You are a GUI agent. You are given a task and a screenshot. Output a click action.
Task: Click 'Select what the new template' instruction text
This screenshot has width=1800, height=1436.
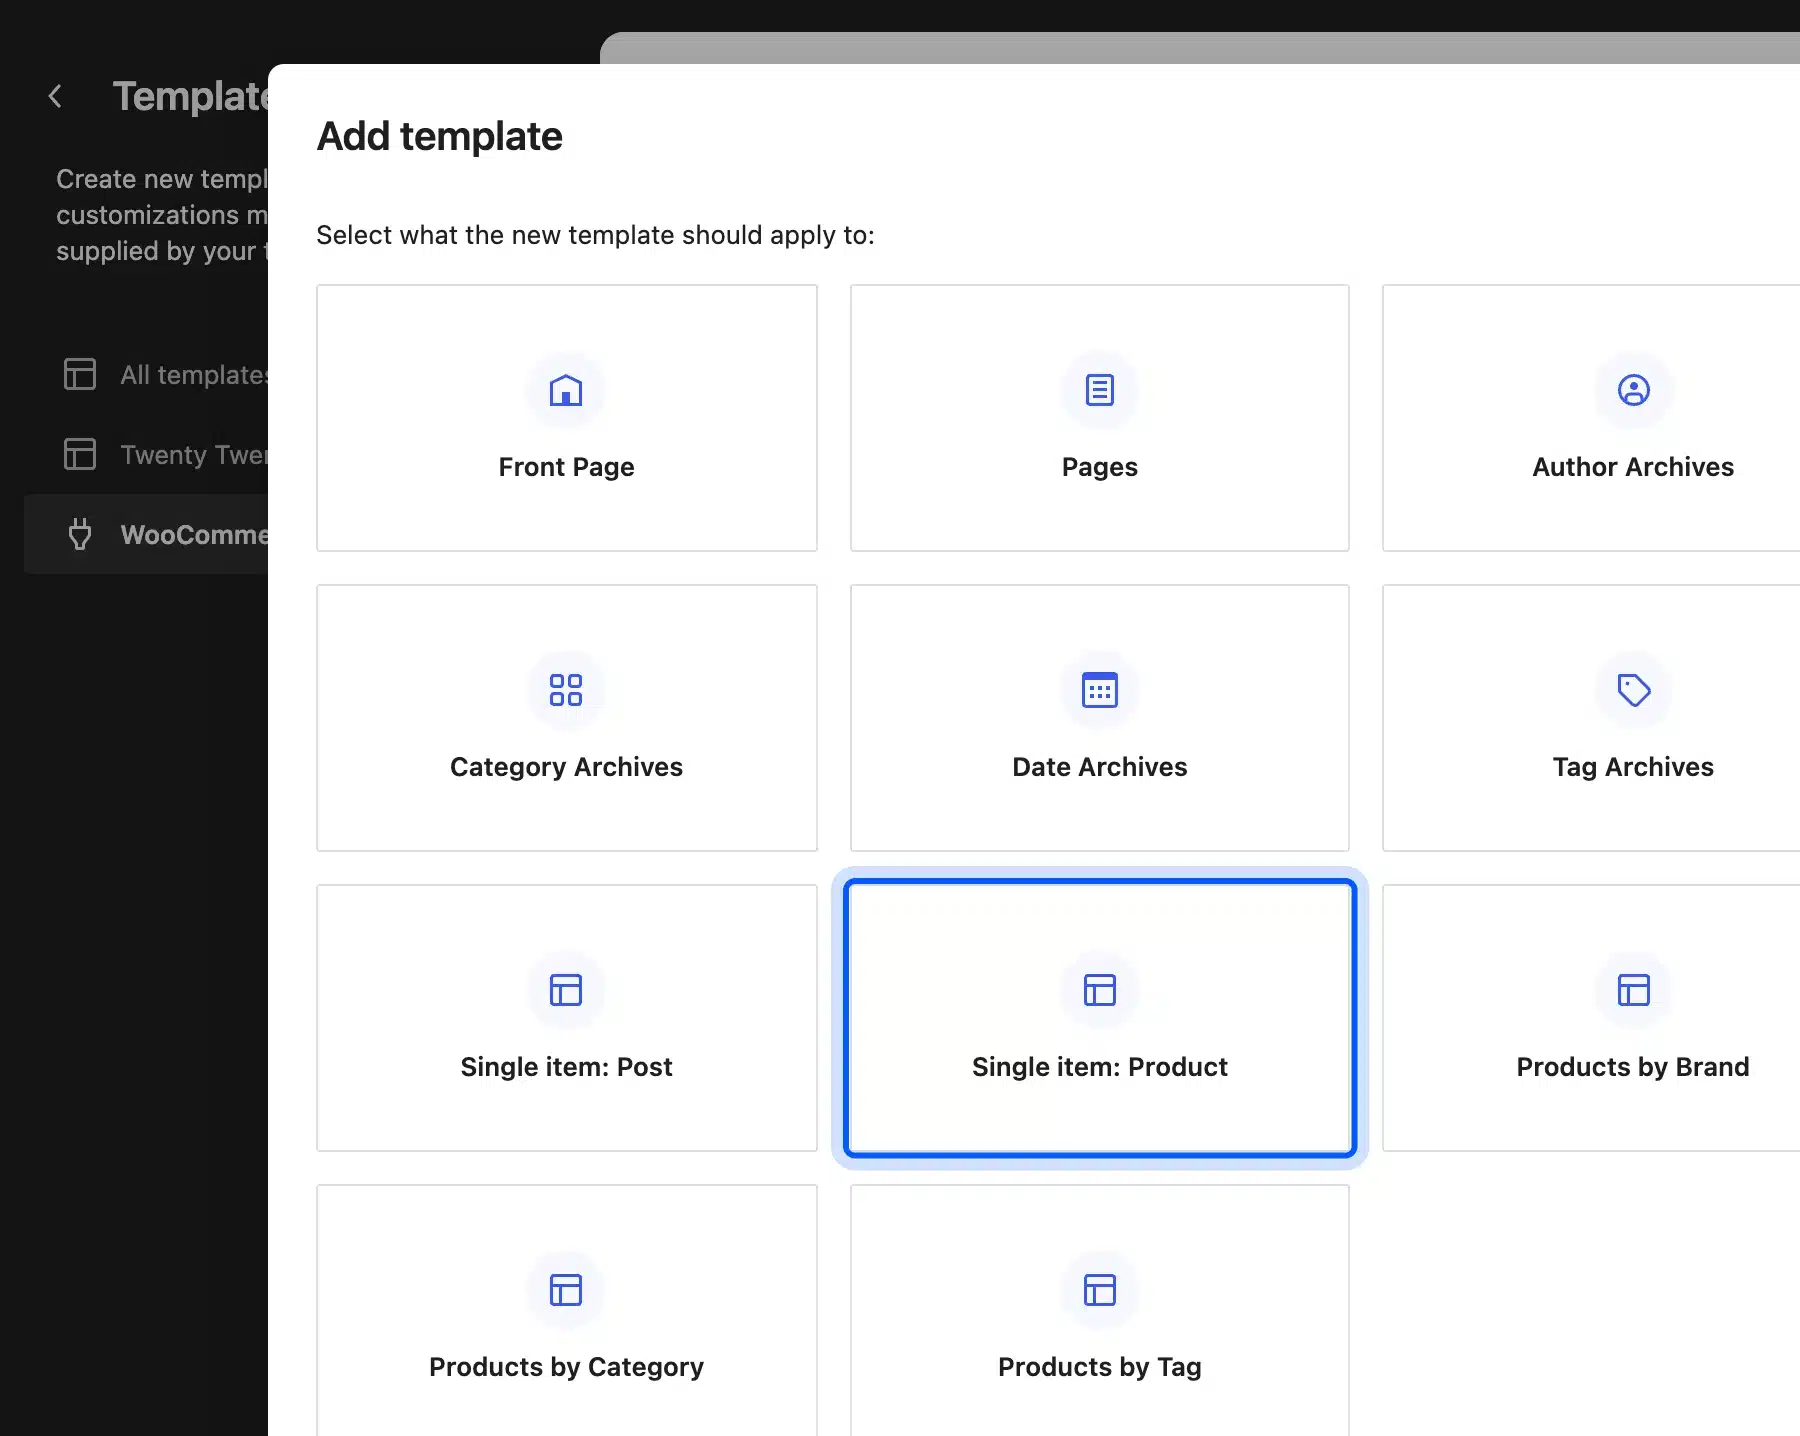pyautogui.click(x=595, y=235)
